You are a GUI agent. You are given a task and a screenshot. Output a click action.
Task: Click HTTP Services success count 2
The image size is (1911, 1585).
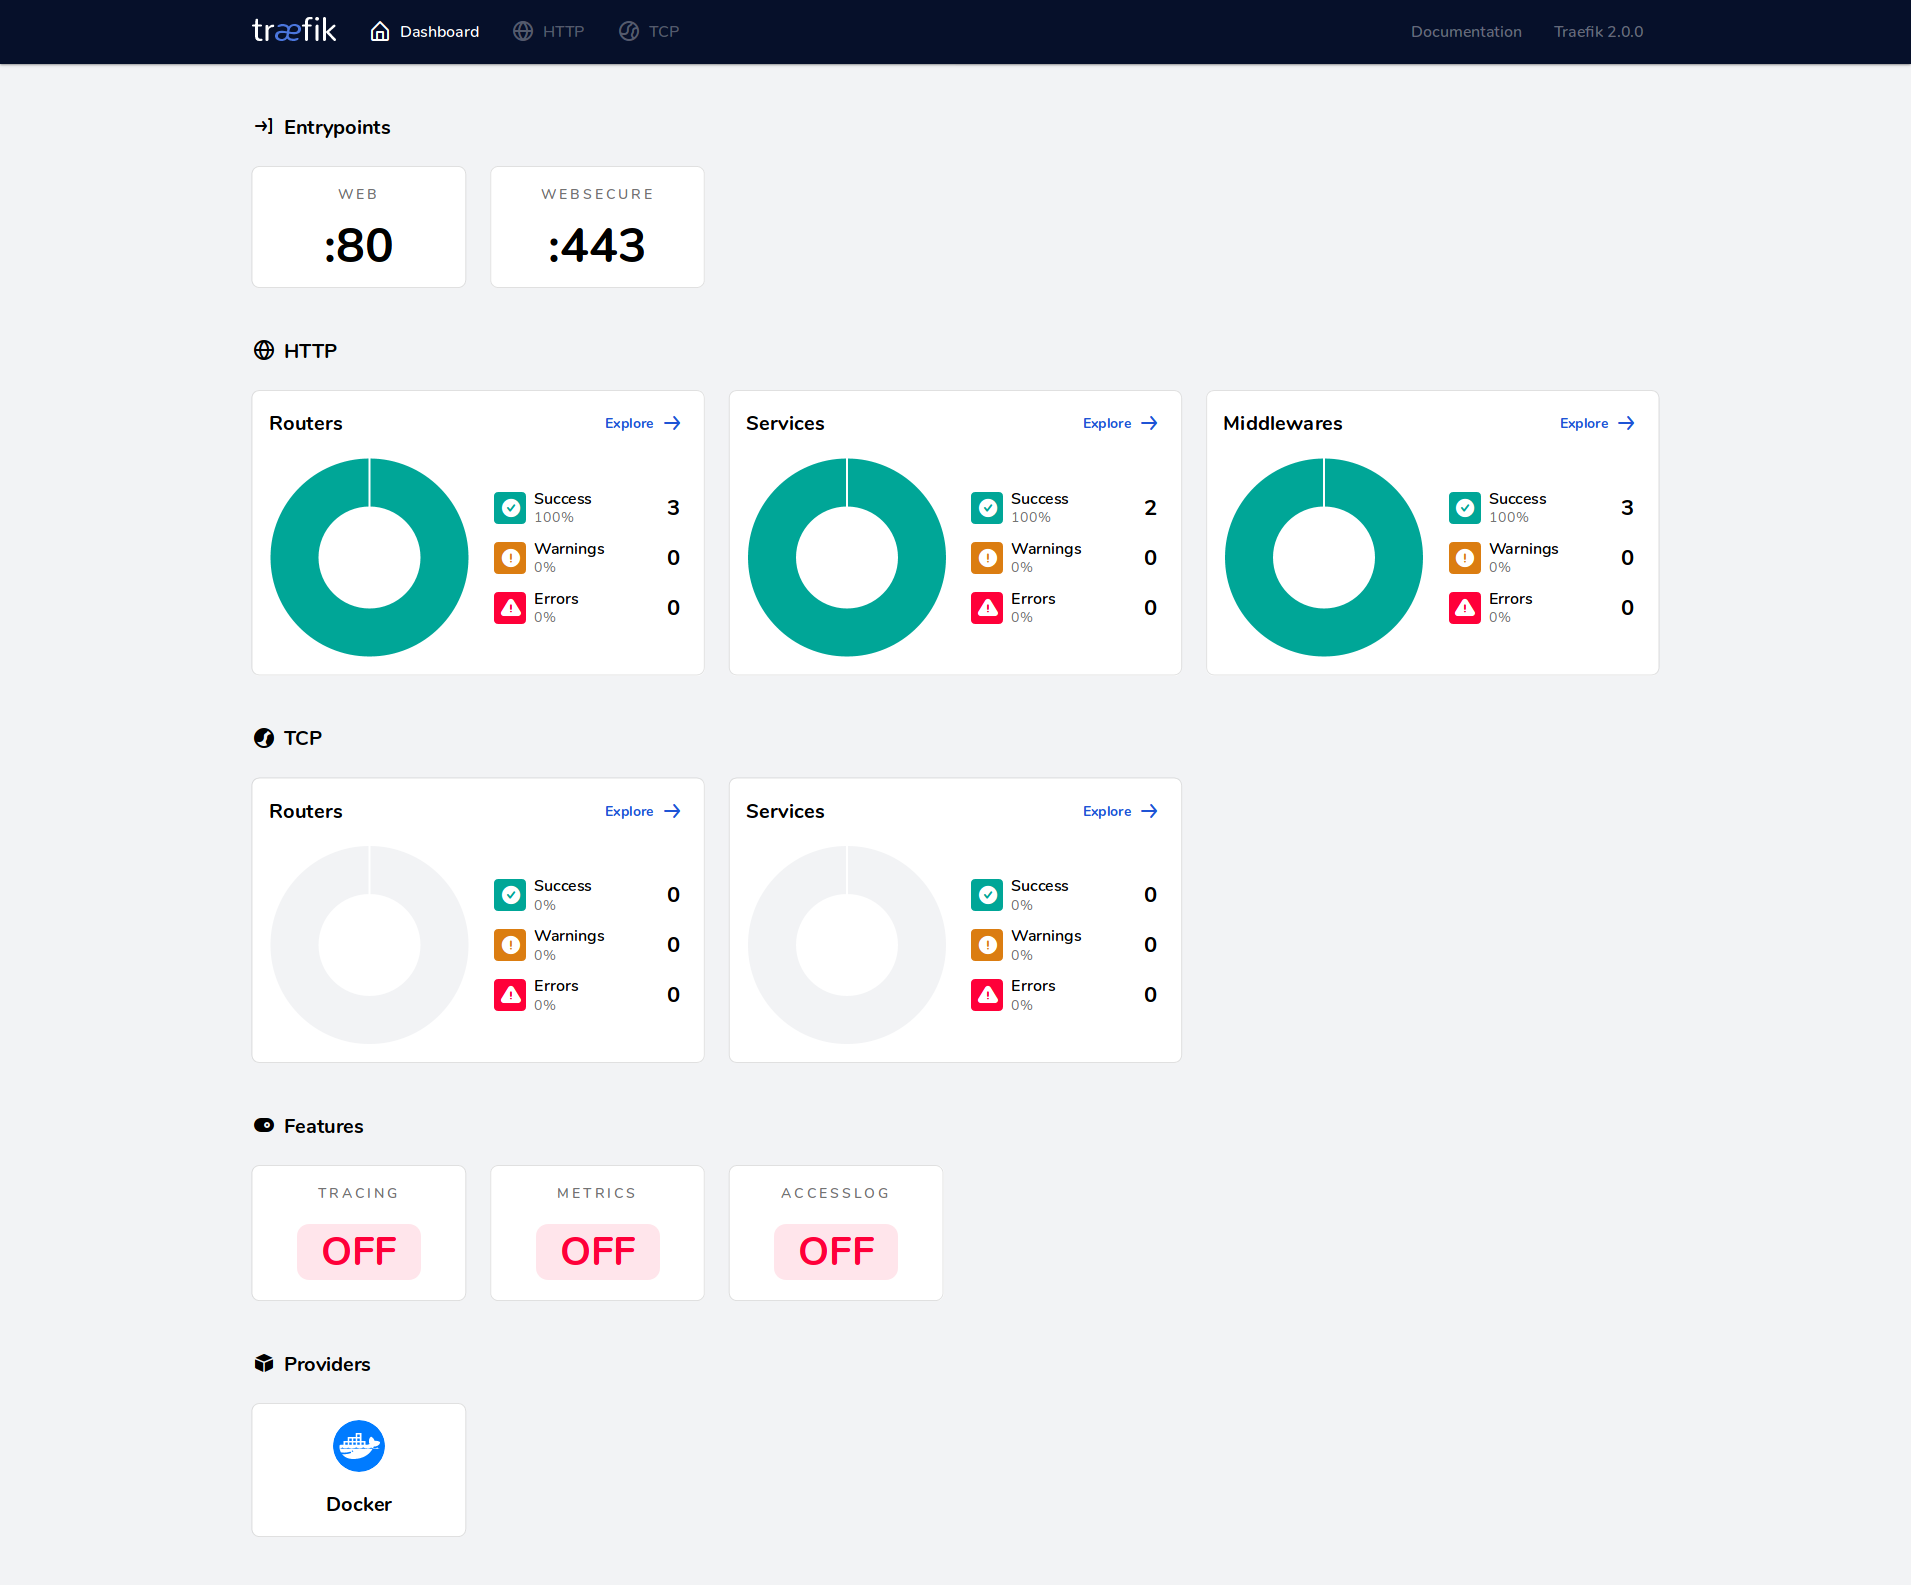coord(1150,508)
